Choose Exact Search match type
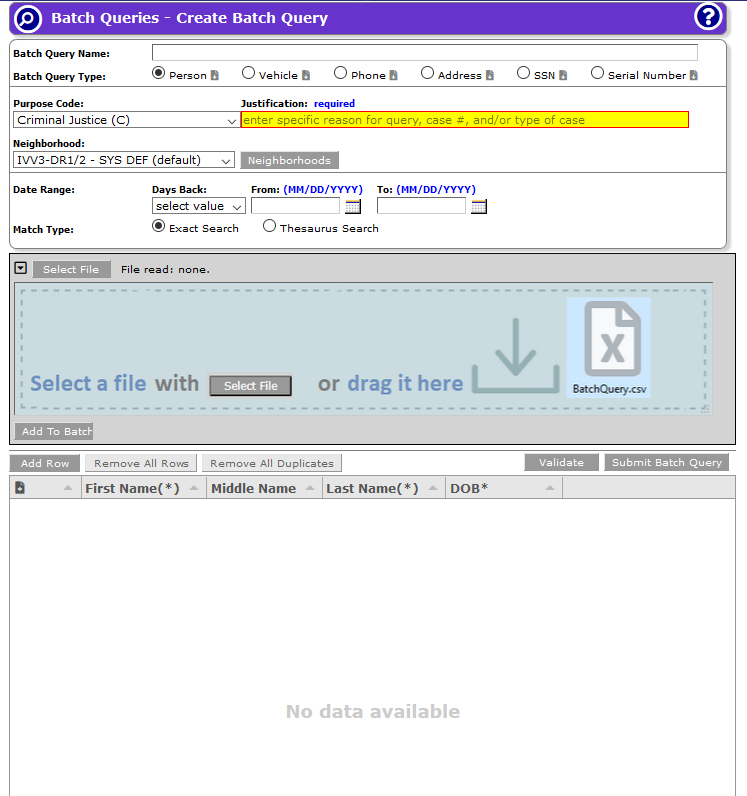The height and width of the screenshot is (796, 747). pyautogui.click(x=158, y=226)
